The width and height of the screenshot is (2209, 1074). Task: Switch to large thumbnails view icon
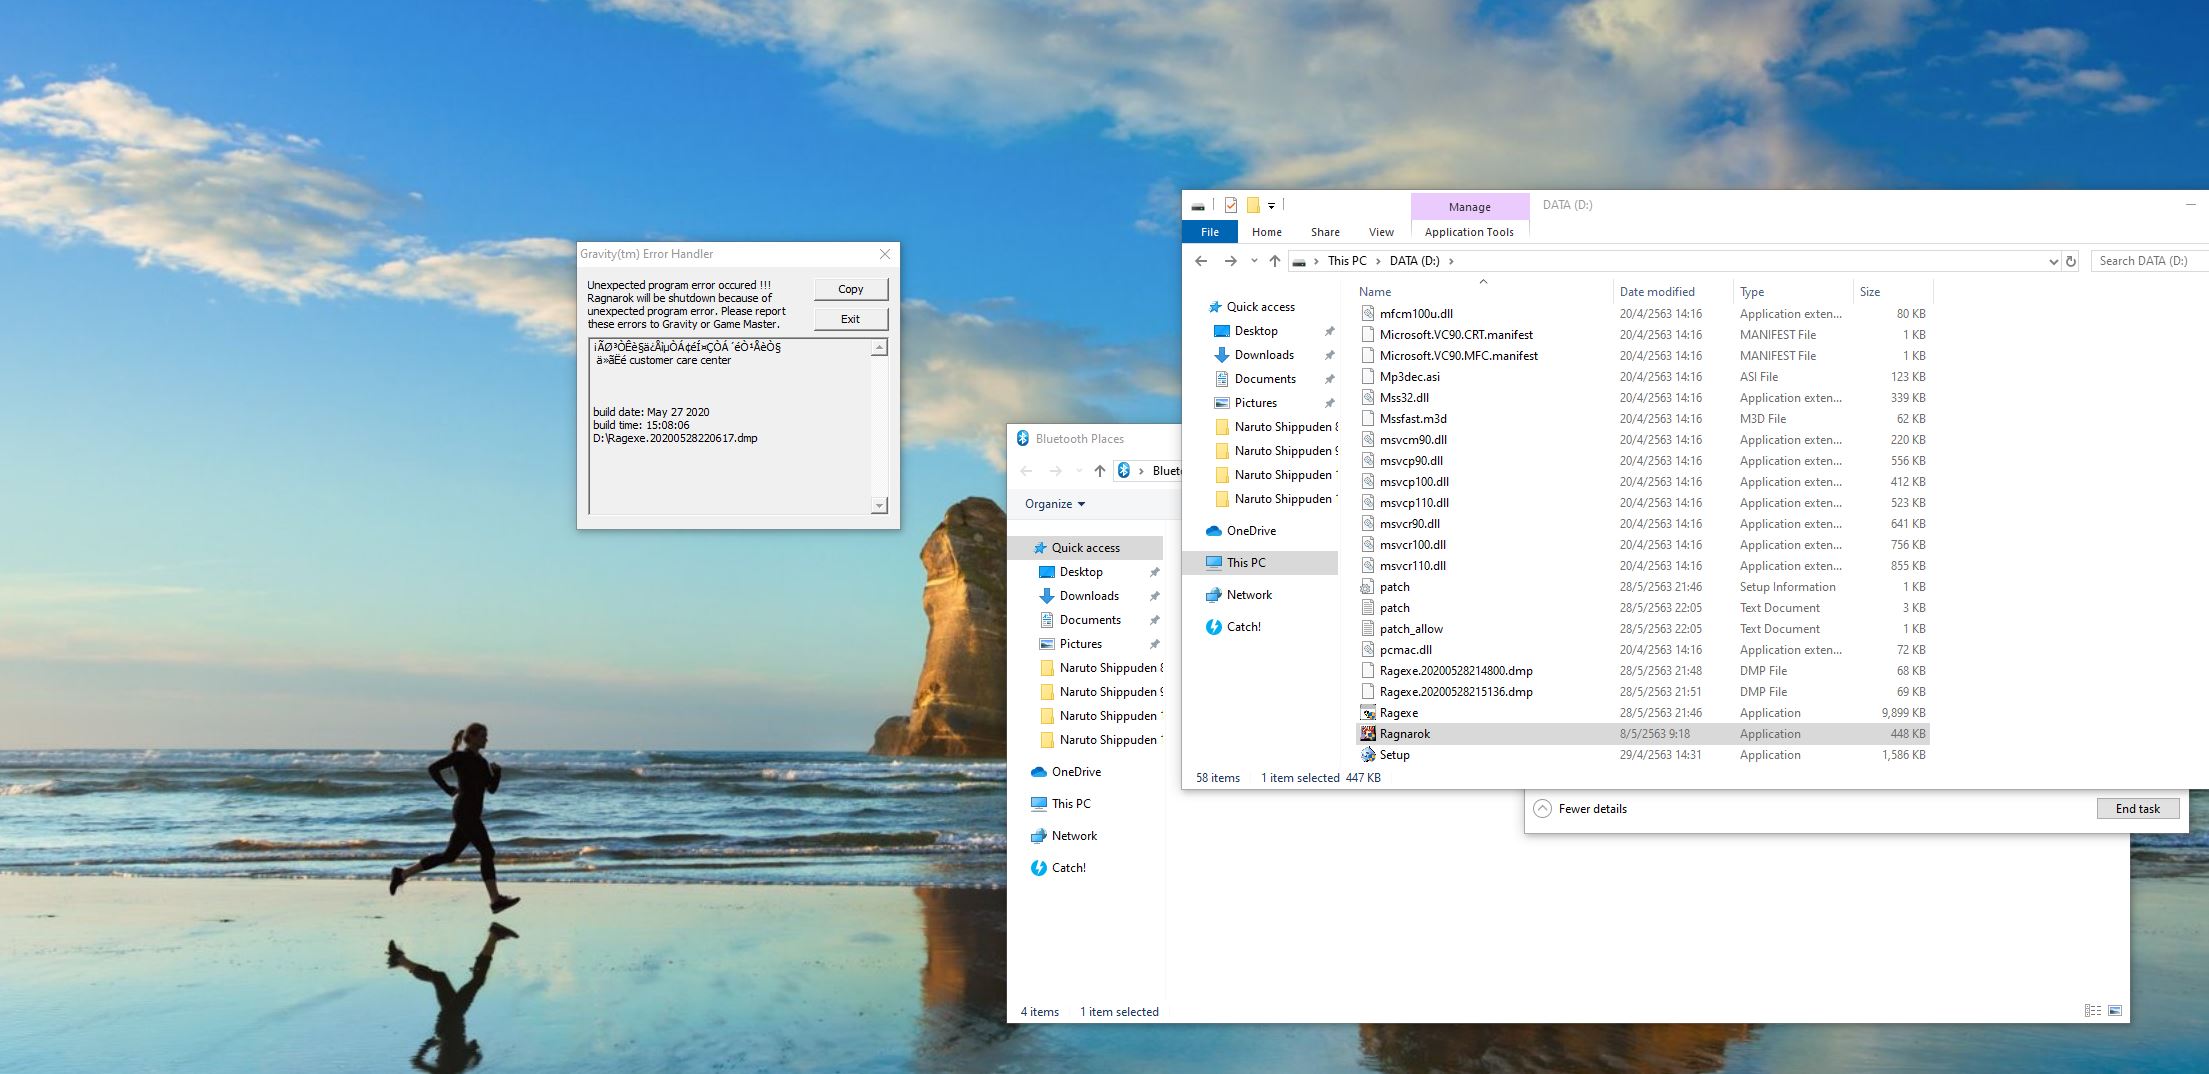click(x=2115, y=1011)
